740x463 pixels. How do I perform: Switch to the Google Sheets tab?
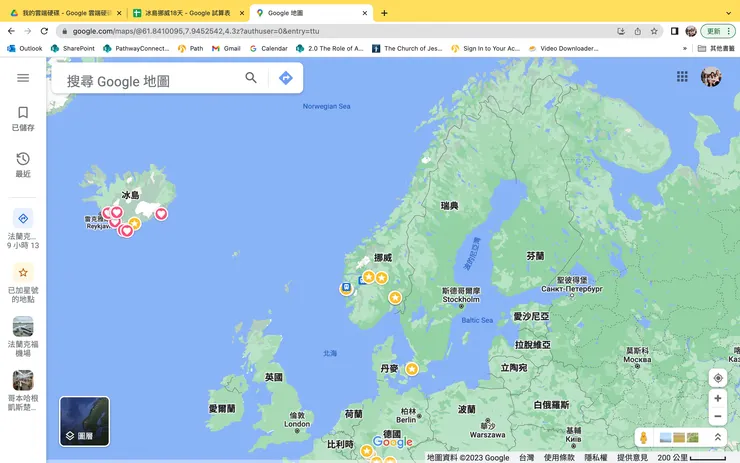coord(188,13)
